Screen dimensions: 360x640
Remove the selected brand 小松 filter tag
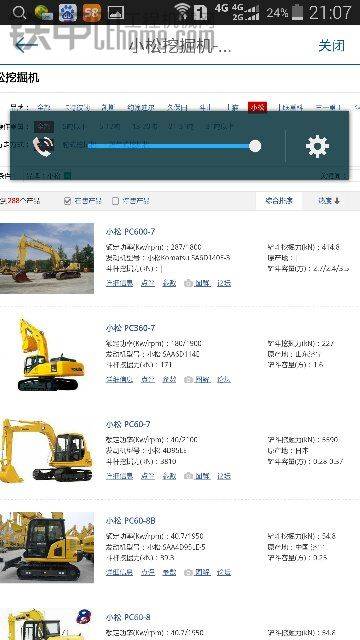pyautogui.click(x=68, y=176)
